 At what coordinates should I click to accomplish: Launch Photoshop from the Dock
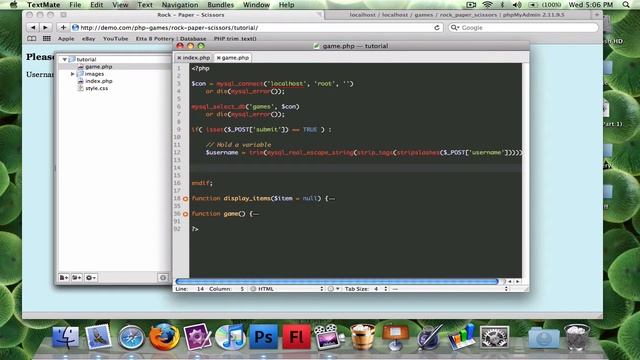[263, 337]
